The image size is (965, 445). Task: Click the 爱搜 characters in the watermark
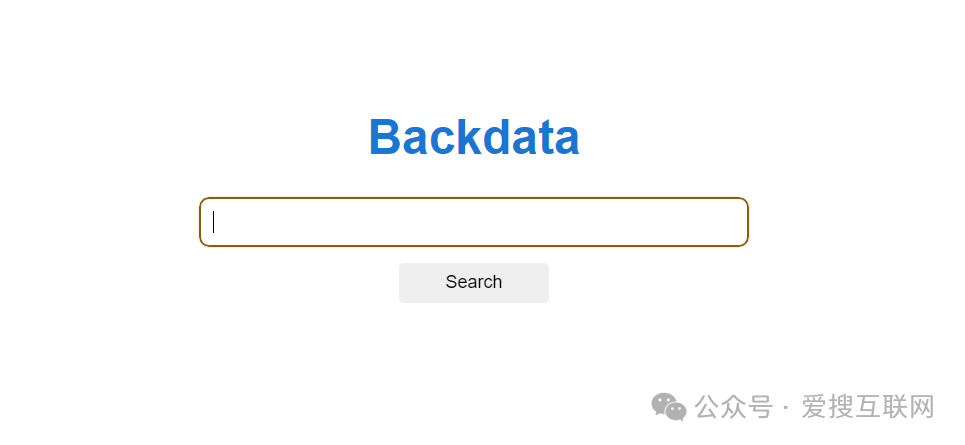click(x=828, y=407)
